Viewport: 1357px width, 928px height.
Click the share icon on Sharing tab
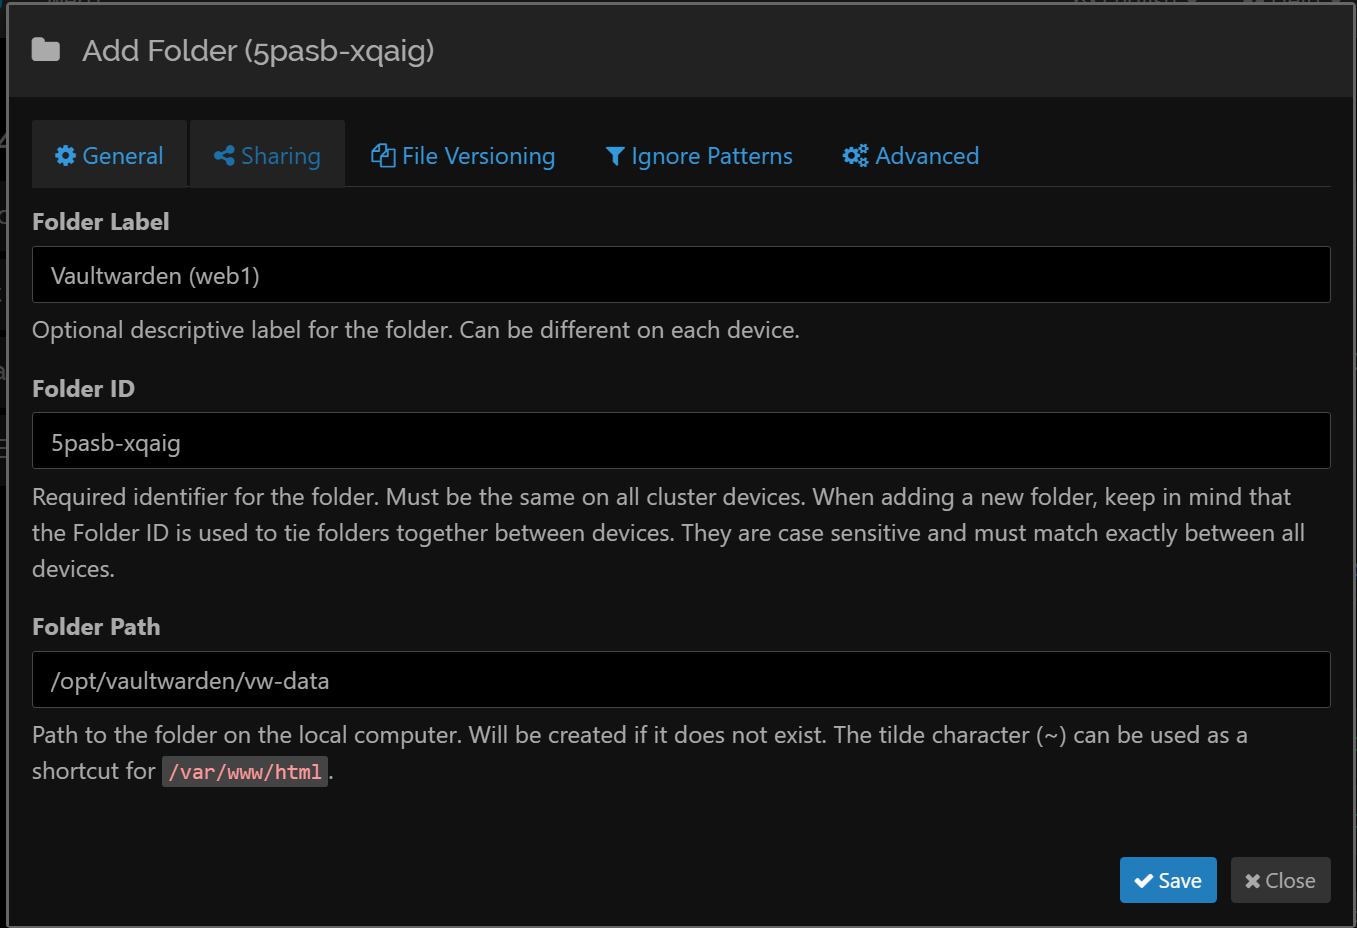point(224,156)
